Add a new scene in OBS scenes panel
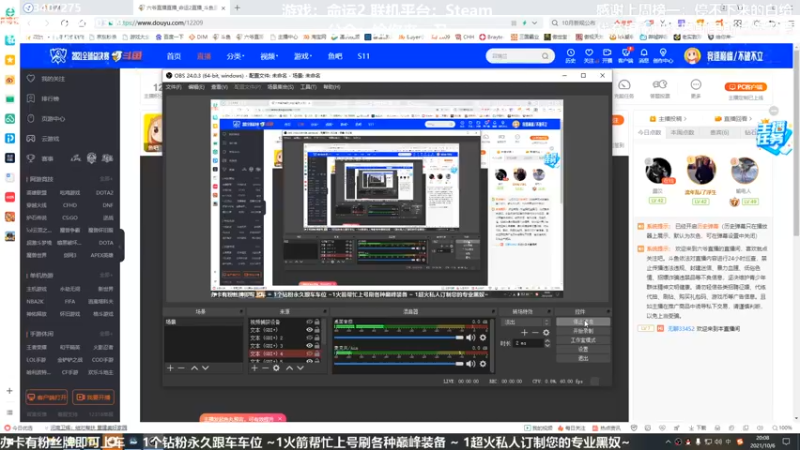This screenshot has width=800, height=450. coord(170,368)
